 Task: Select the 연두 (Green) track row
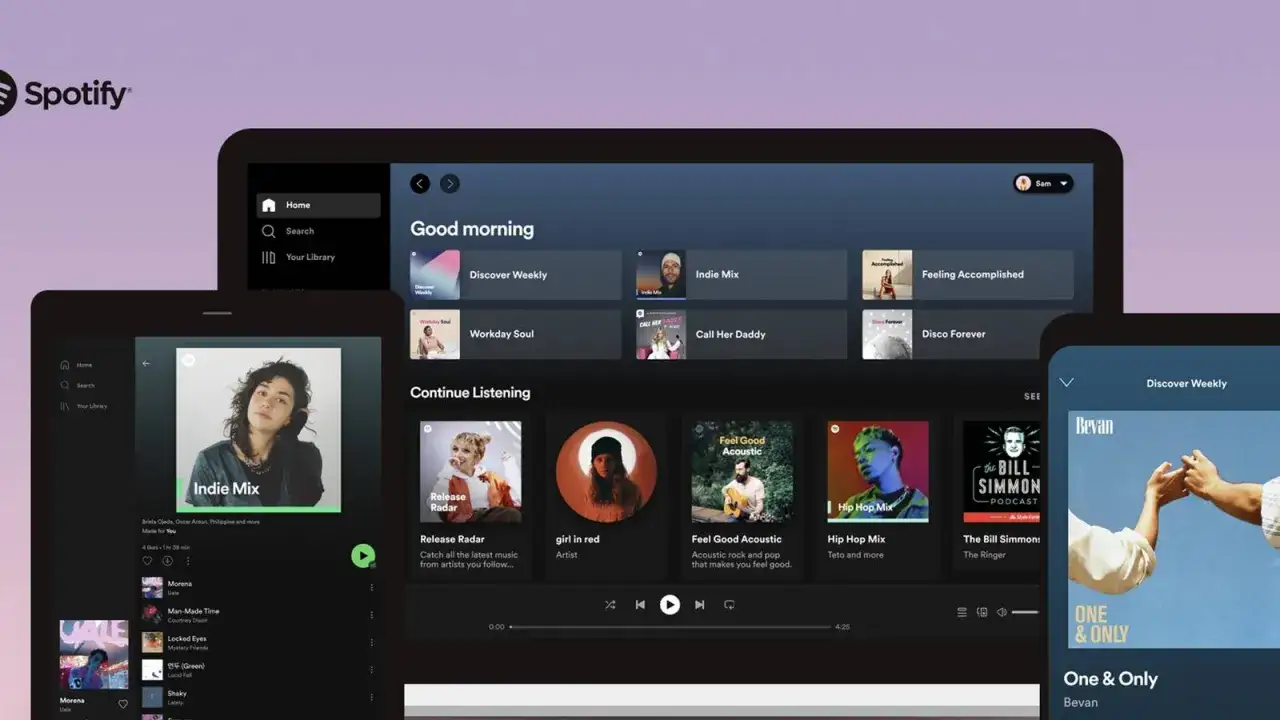point(258,670)
